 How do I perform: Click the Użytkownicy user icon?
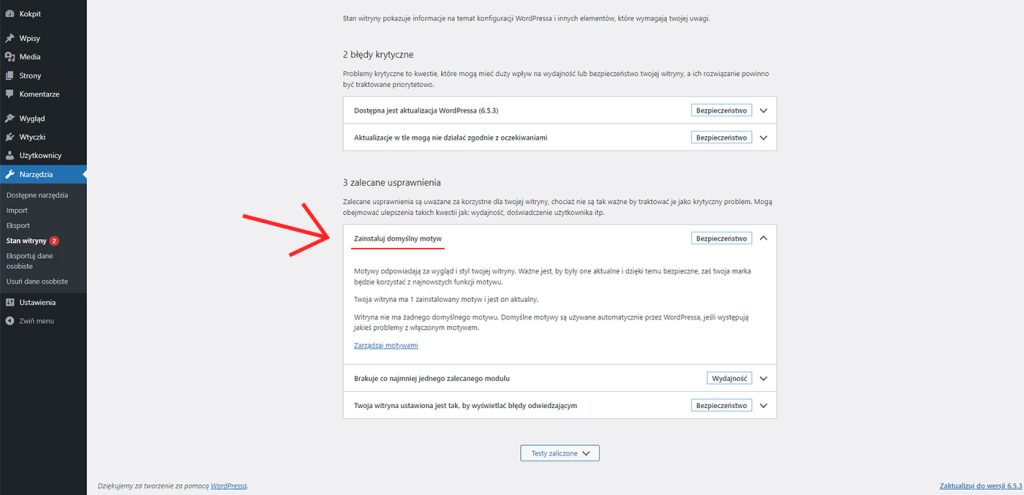point(10,155)
